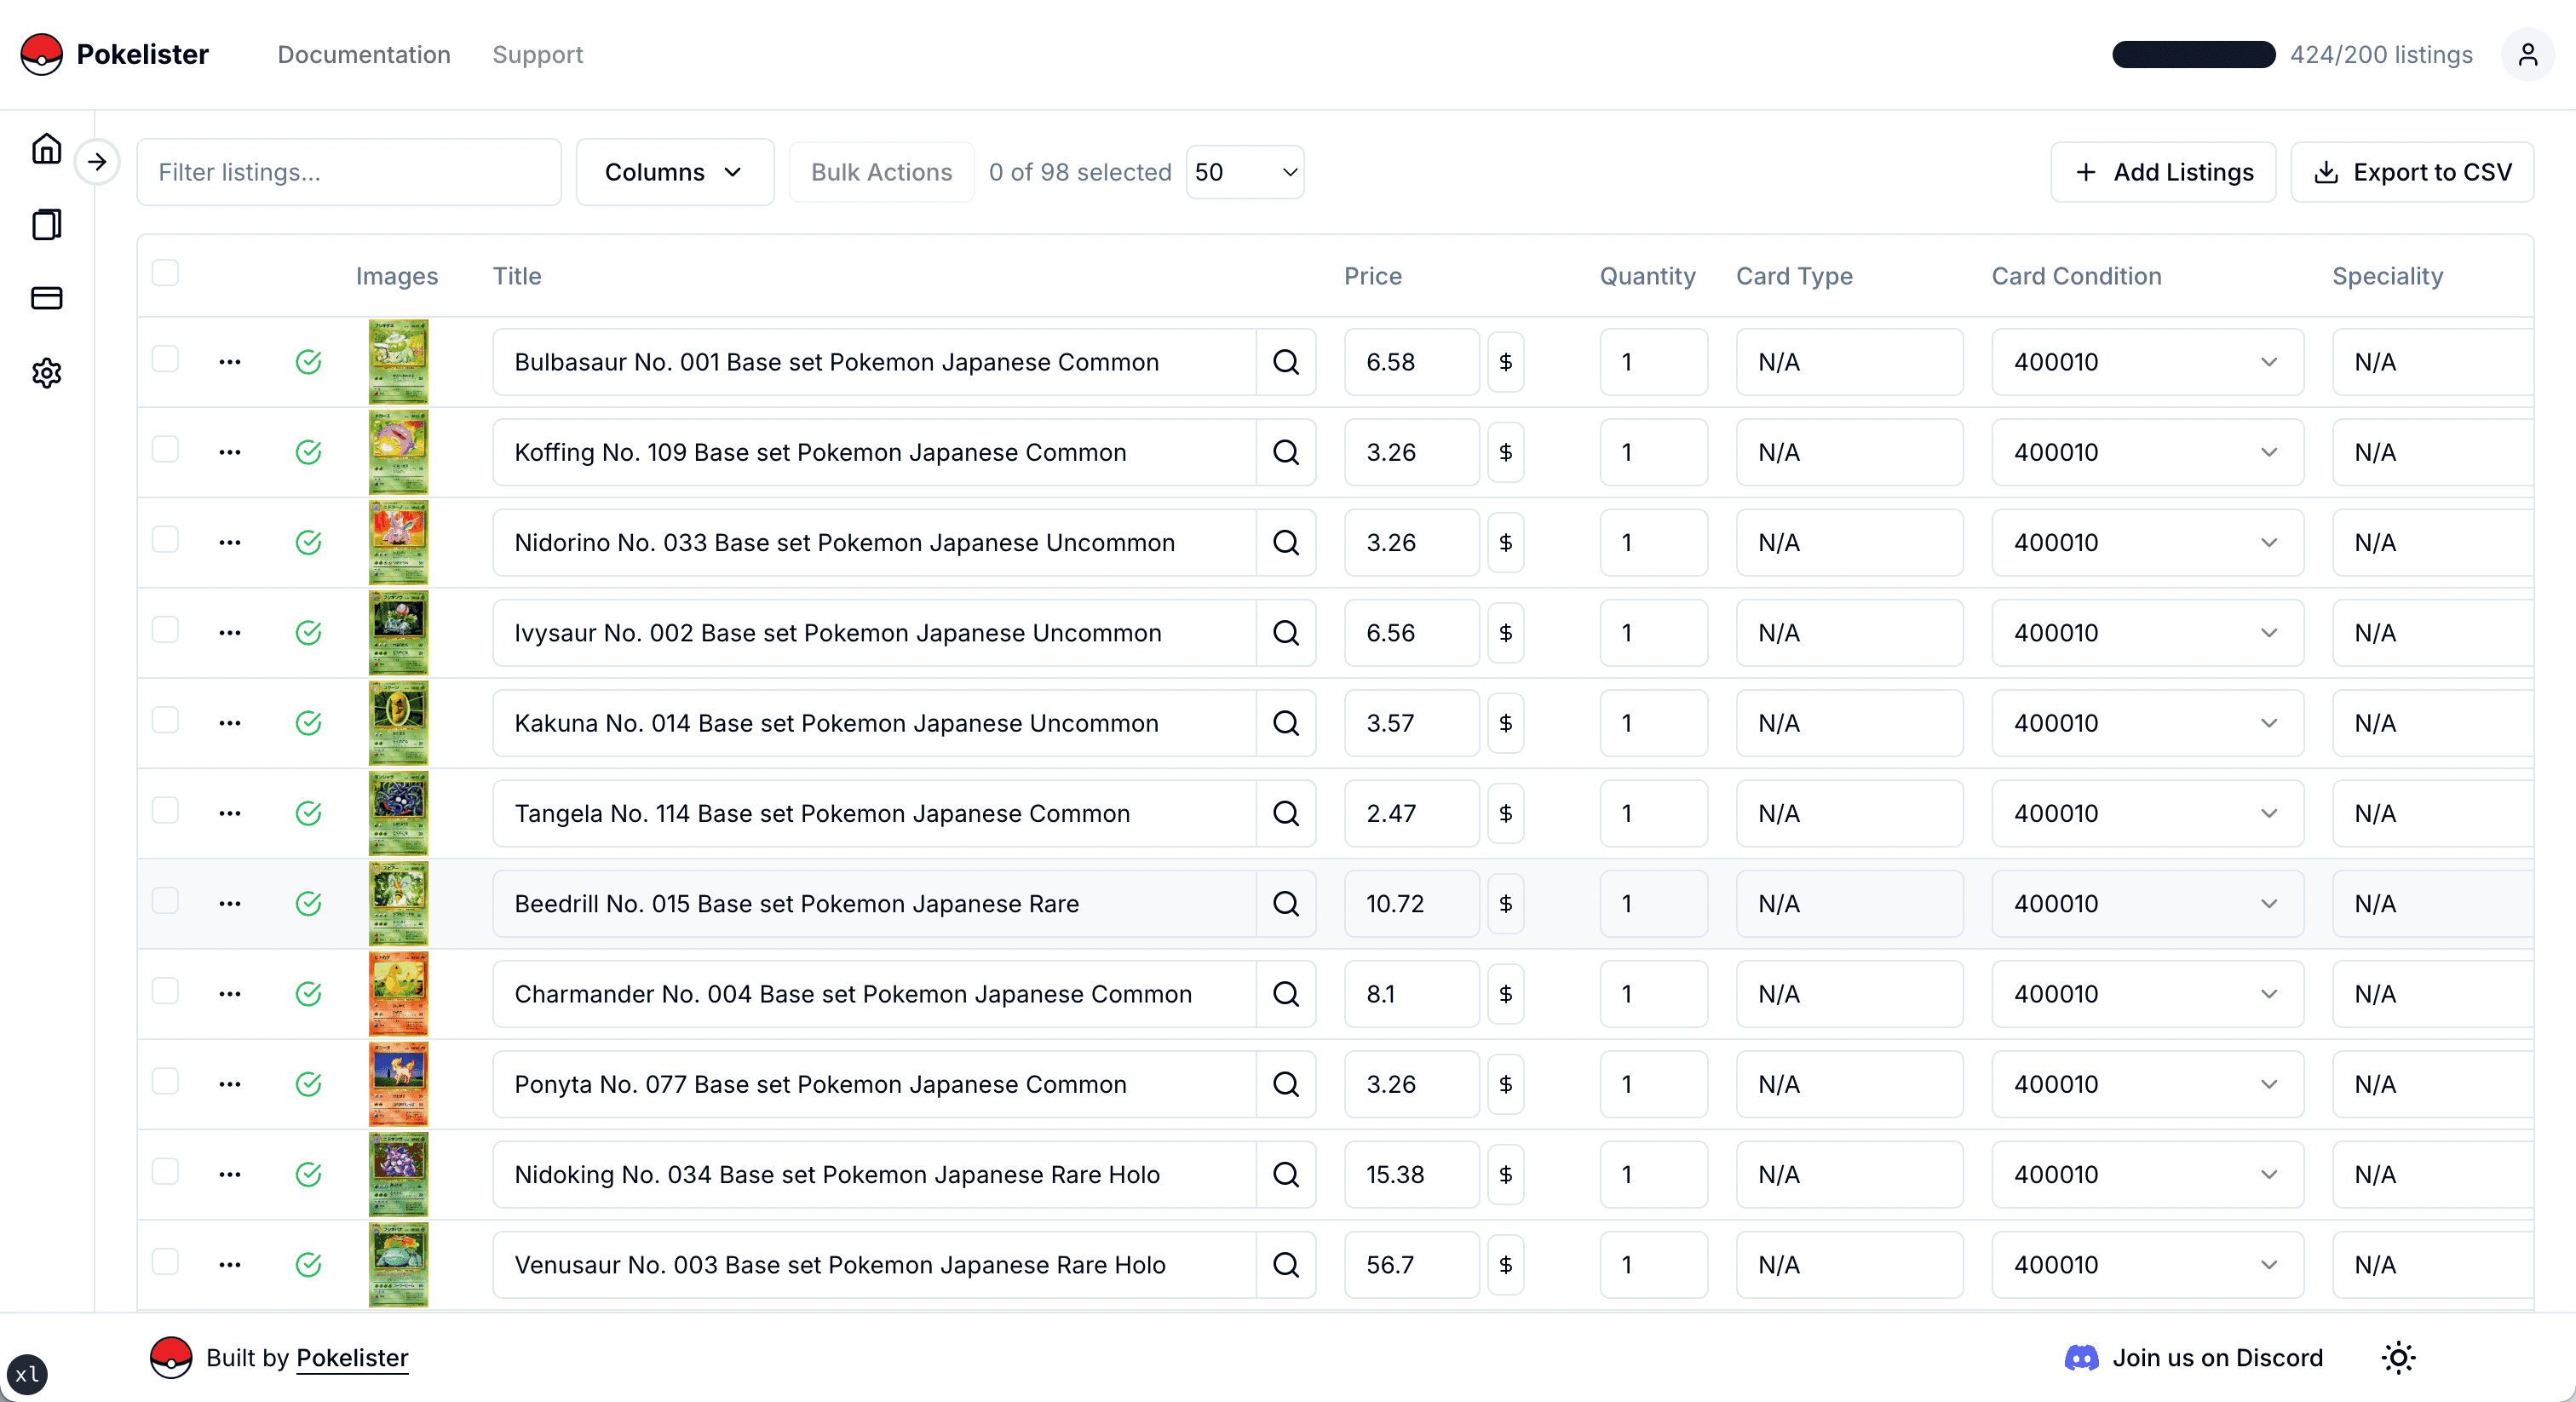Open the Columns dropdown

[674, 172]
